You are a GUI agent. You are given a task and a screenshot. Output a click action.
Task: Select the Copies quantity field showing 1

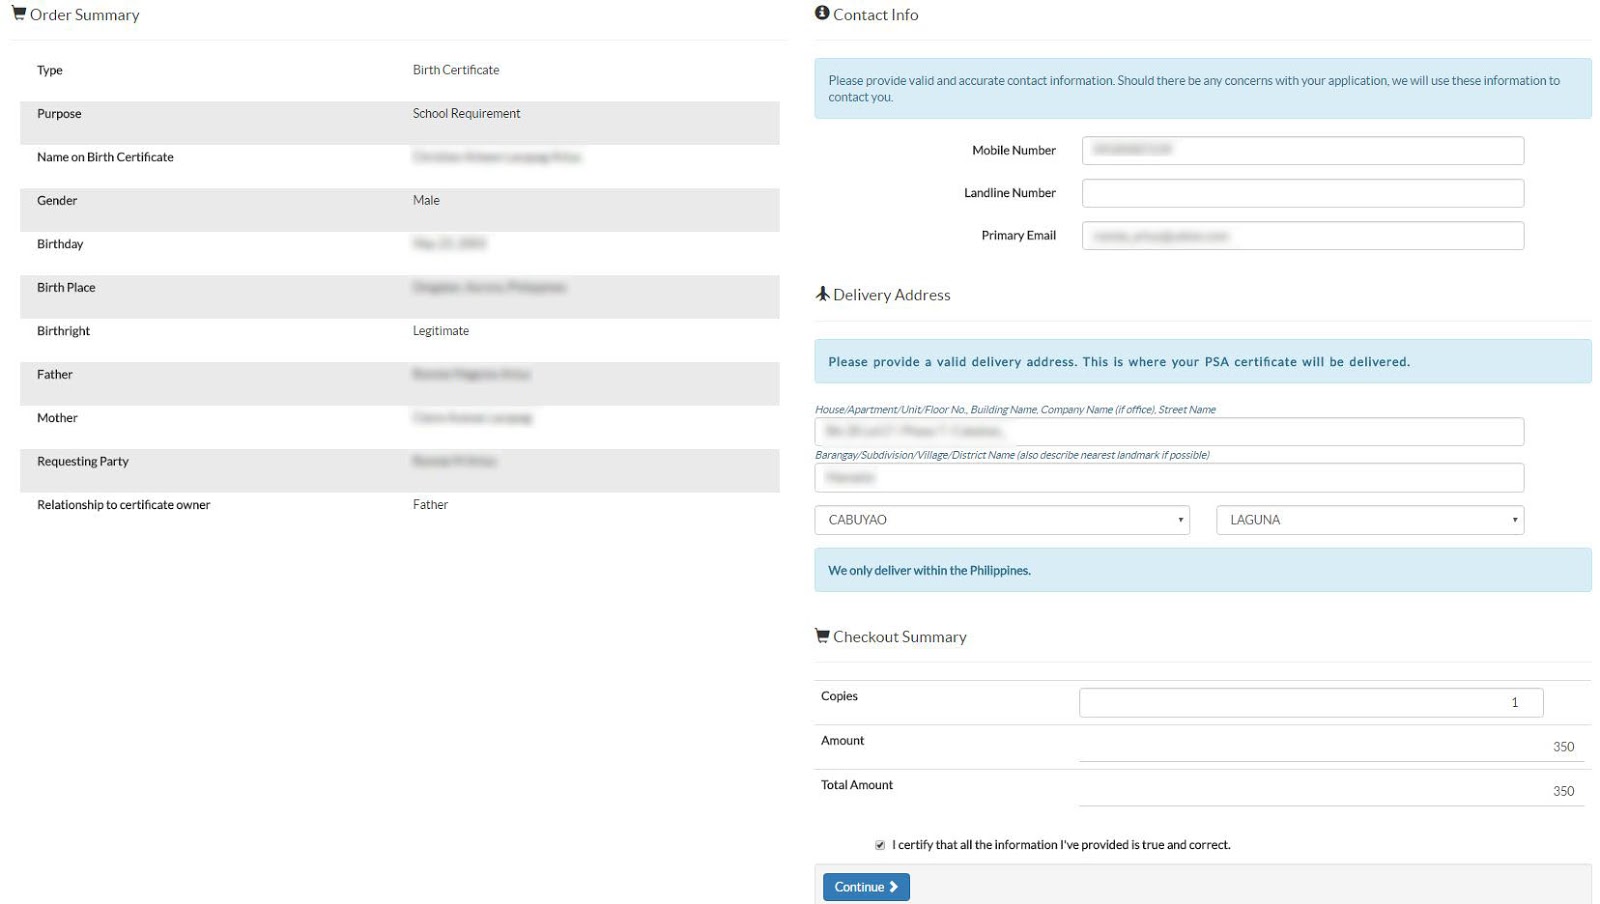pos(1310,701)
